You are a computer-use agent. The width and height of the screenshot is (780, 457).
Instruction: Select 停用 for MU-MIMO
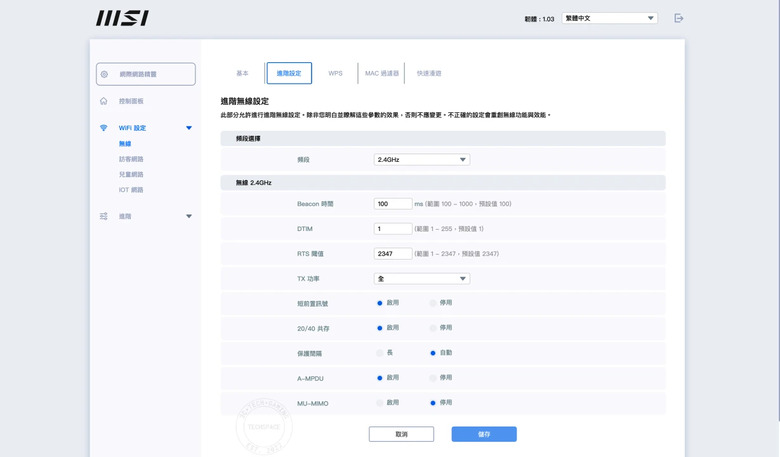433,403
